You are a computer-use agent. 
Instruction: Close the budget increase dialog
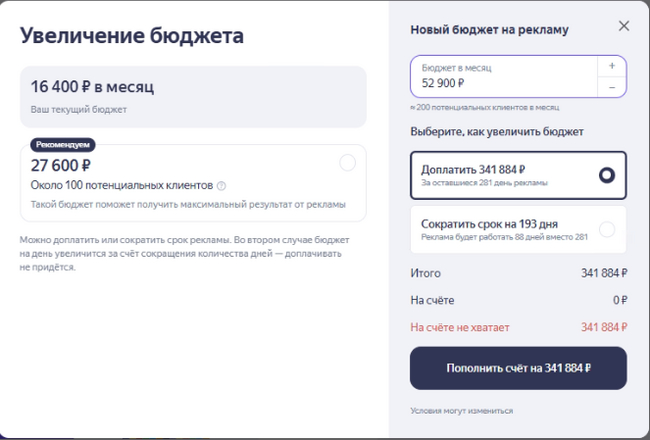pos(624,26)
